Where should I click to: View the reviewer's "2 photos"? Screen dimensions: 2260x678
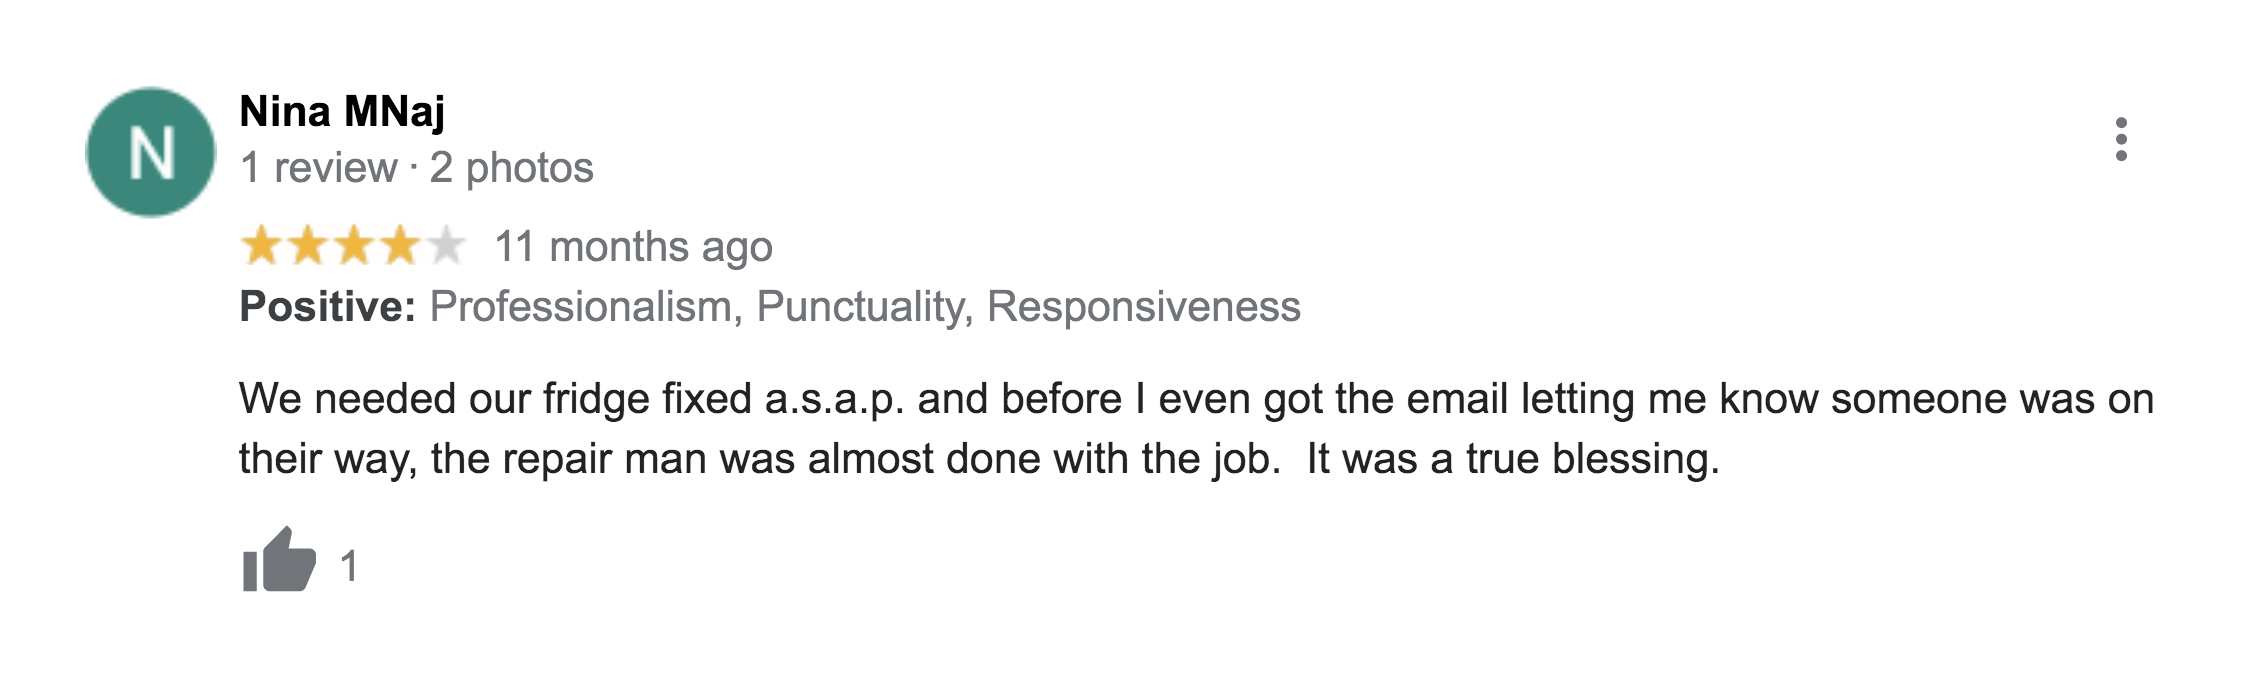click(511, 168)
